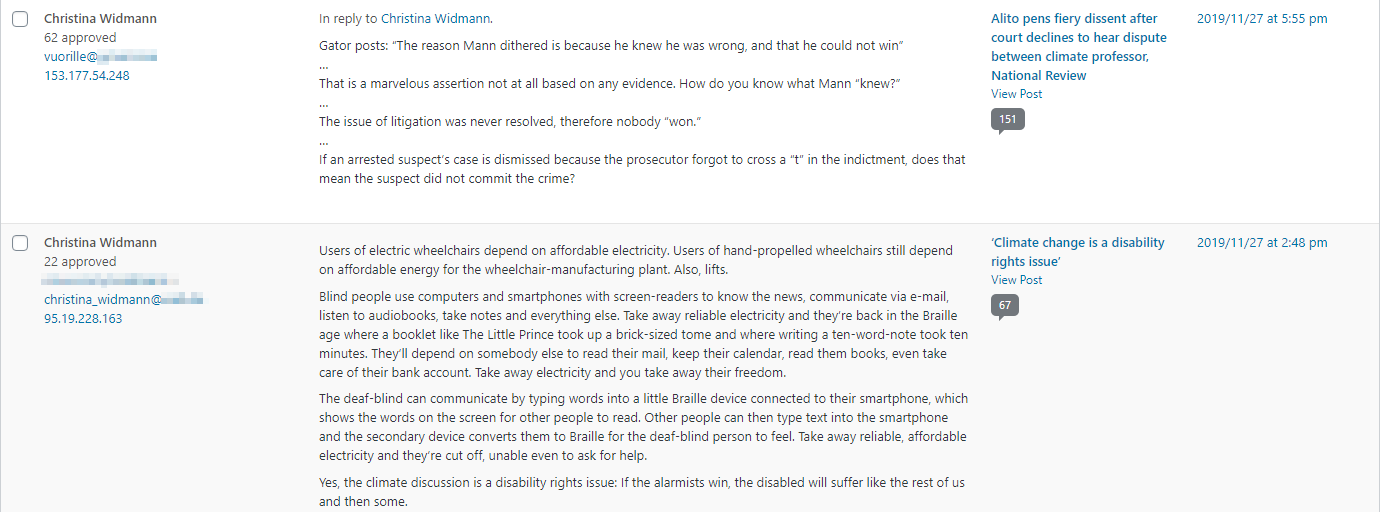Click the author name above '22 approved'
This screenshot has width=1380, height=512.
[x=100, y=242]
